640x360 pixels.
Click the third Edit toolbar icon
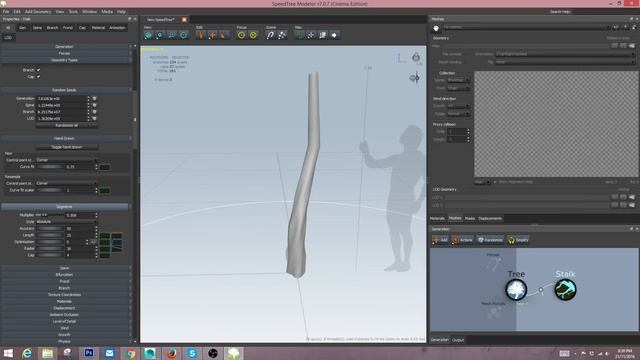(x=224, y=35)
